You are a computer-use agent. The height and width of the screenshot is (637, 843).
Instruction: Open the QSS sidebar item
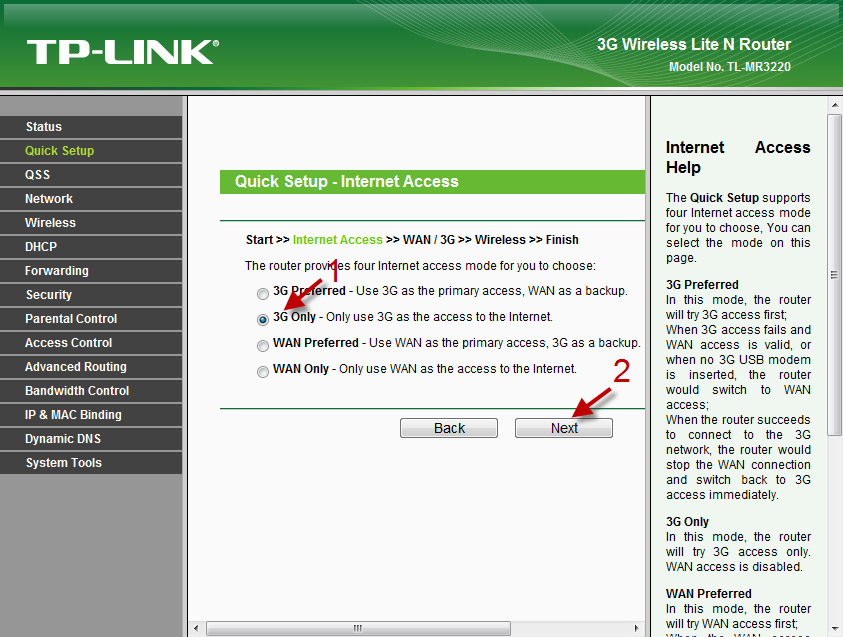pyautogui.click(x=91, y=175)
